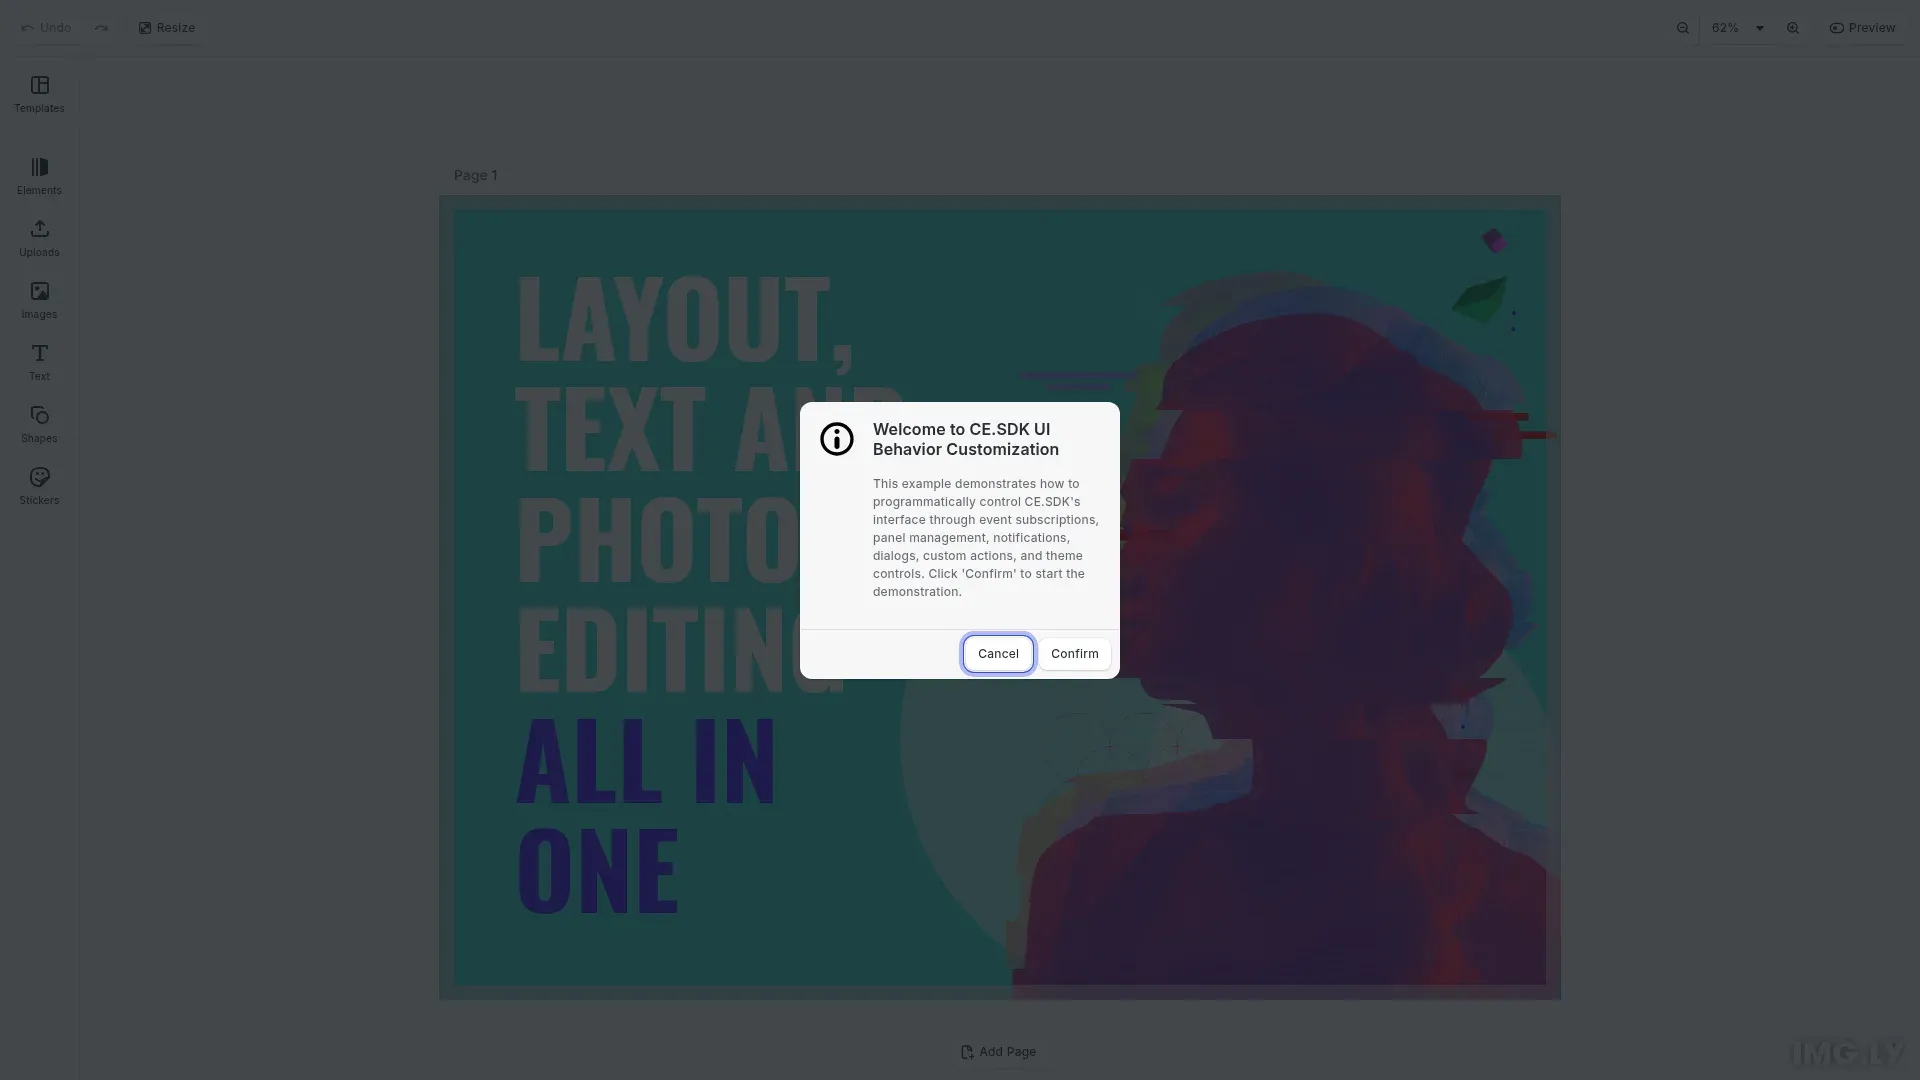Add a new page to the design
Viewport: 1920px width, 1080px height.
click(998, 1051)
